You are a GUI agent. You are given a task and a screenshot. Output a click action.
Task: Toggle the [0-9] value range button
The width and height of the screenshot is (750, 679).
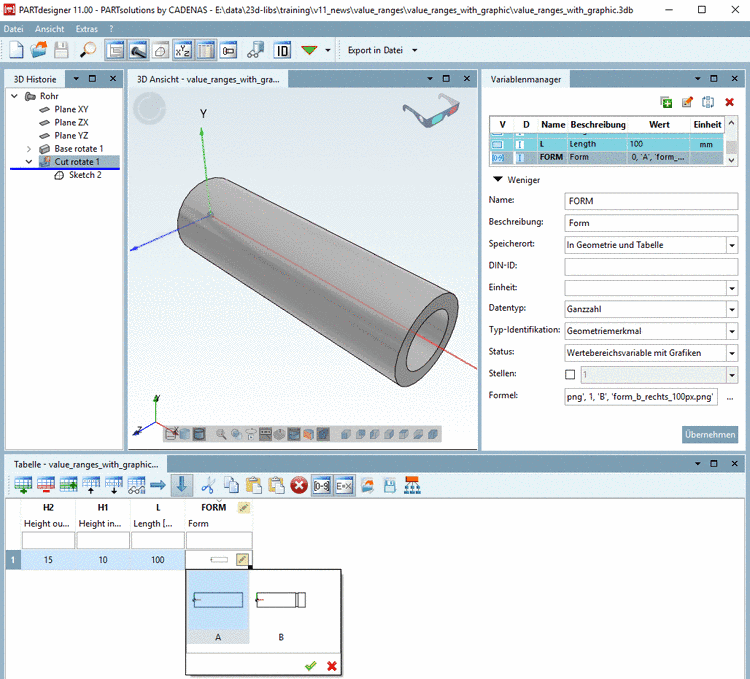[x=321, y=486]
